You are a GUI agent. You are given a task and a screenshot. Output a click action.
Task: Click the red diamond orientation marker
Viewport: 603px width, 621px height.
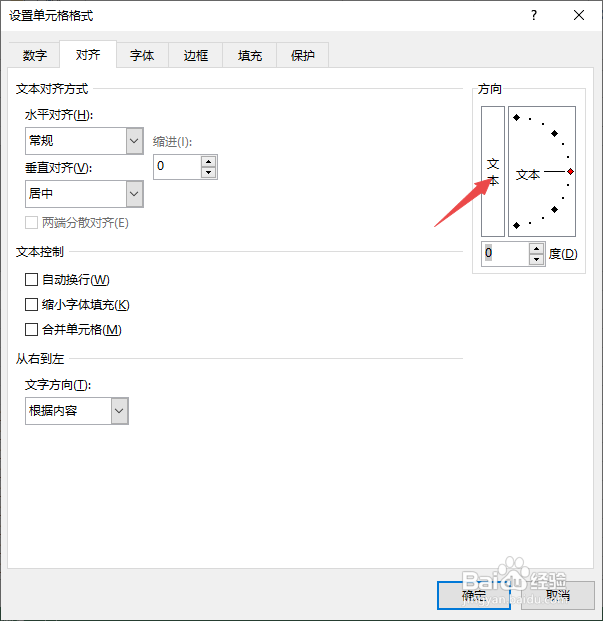[570, 171]
